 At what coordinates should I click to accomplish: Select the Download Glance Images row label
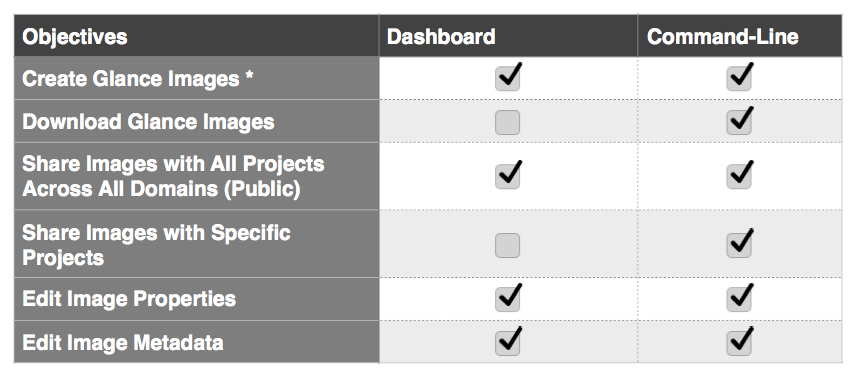pyautogui.click(x=148, y=122)
